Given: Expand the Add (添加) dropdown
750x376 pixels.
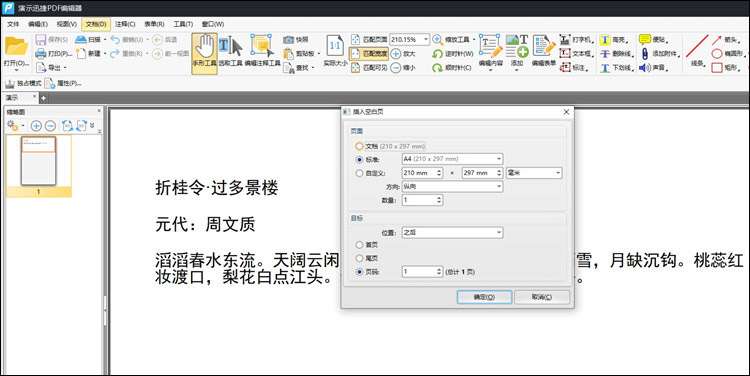Looking at the screenshot, I should click(517, 70).
